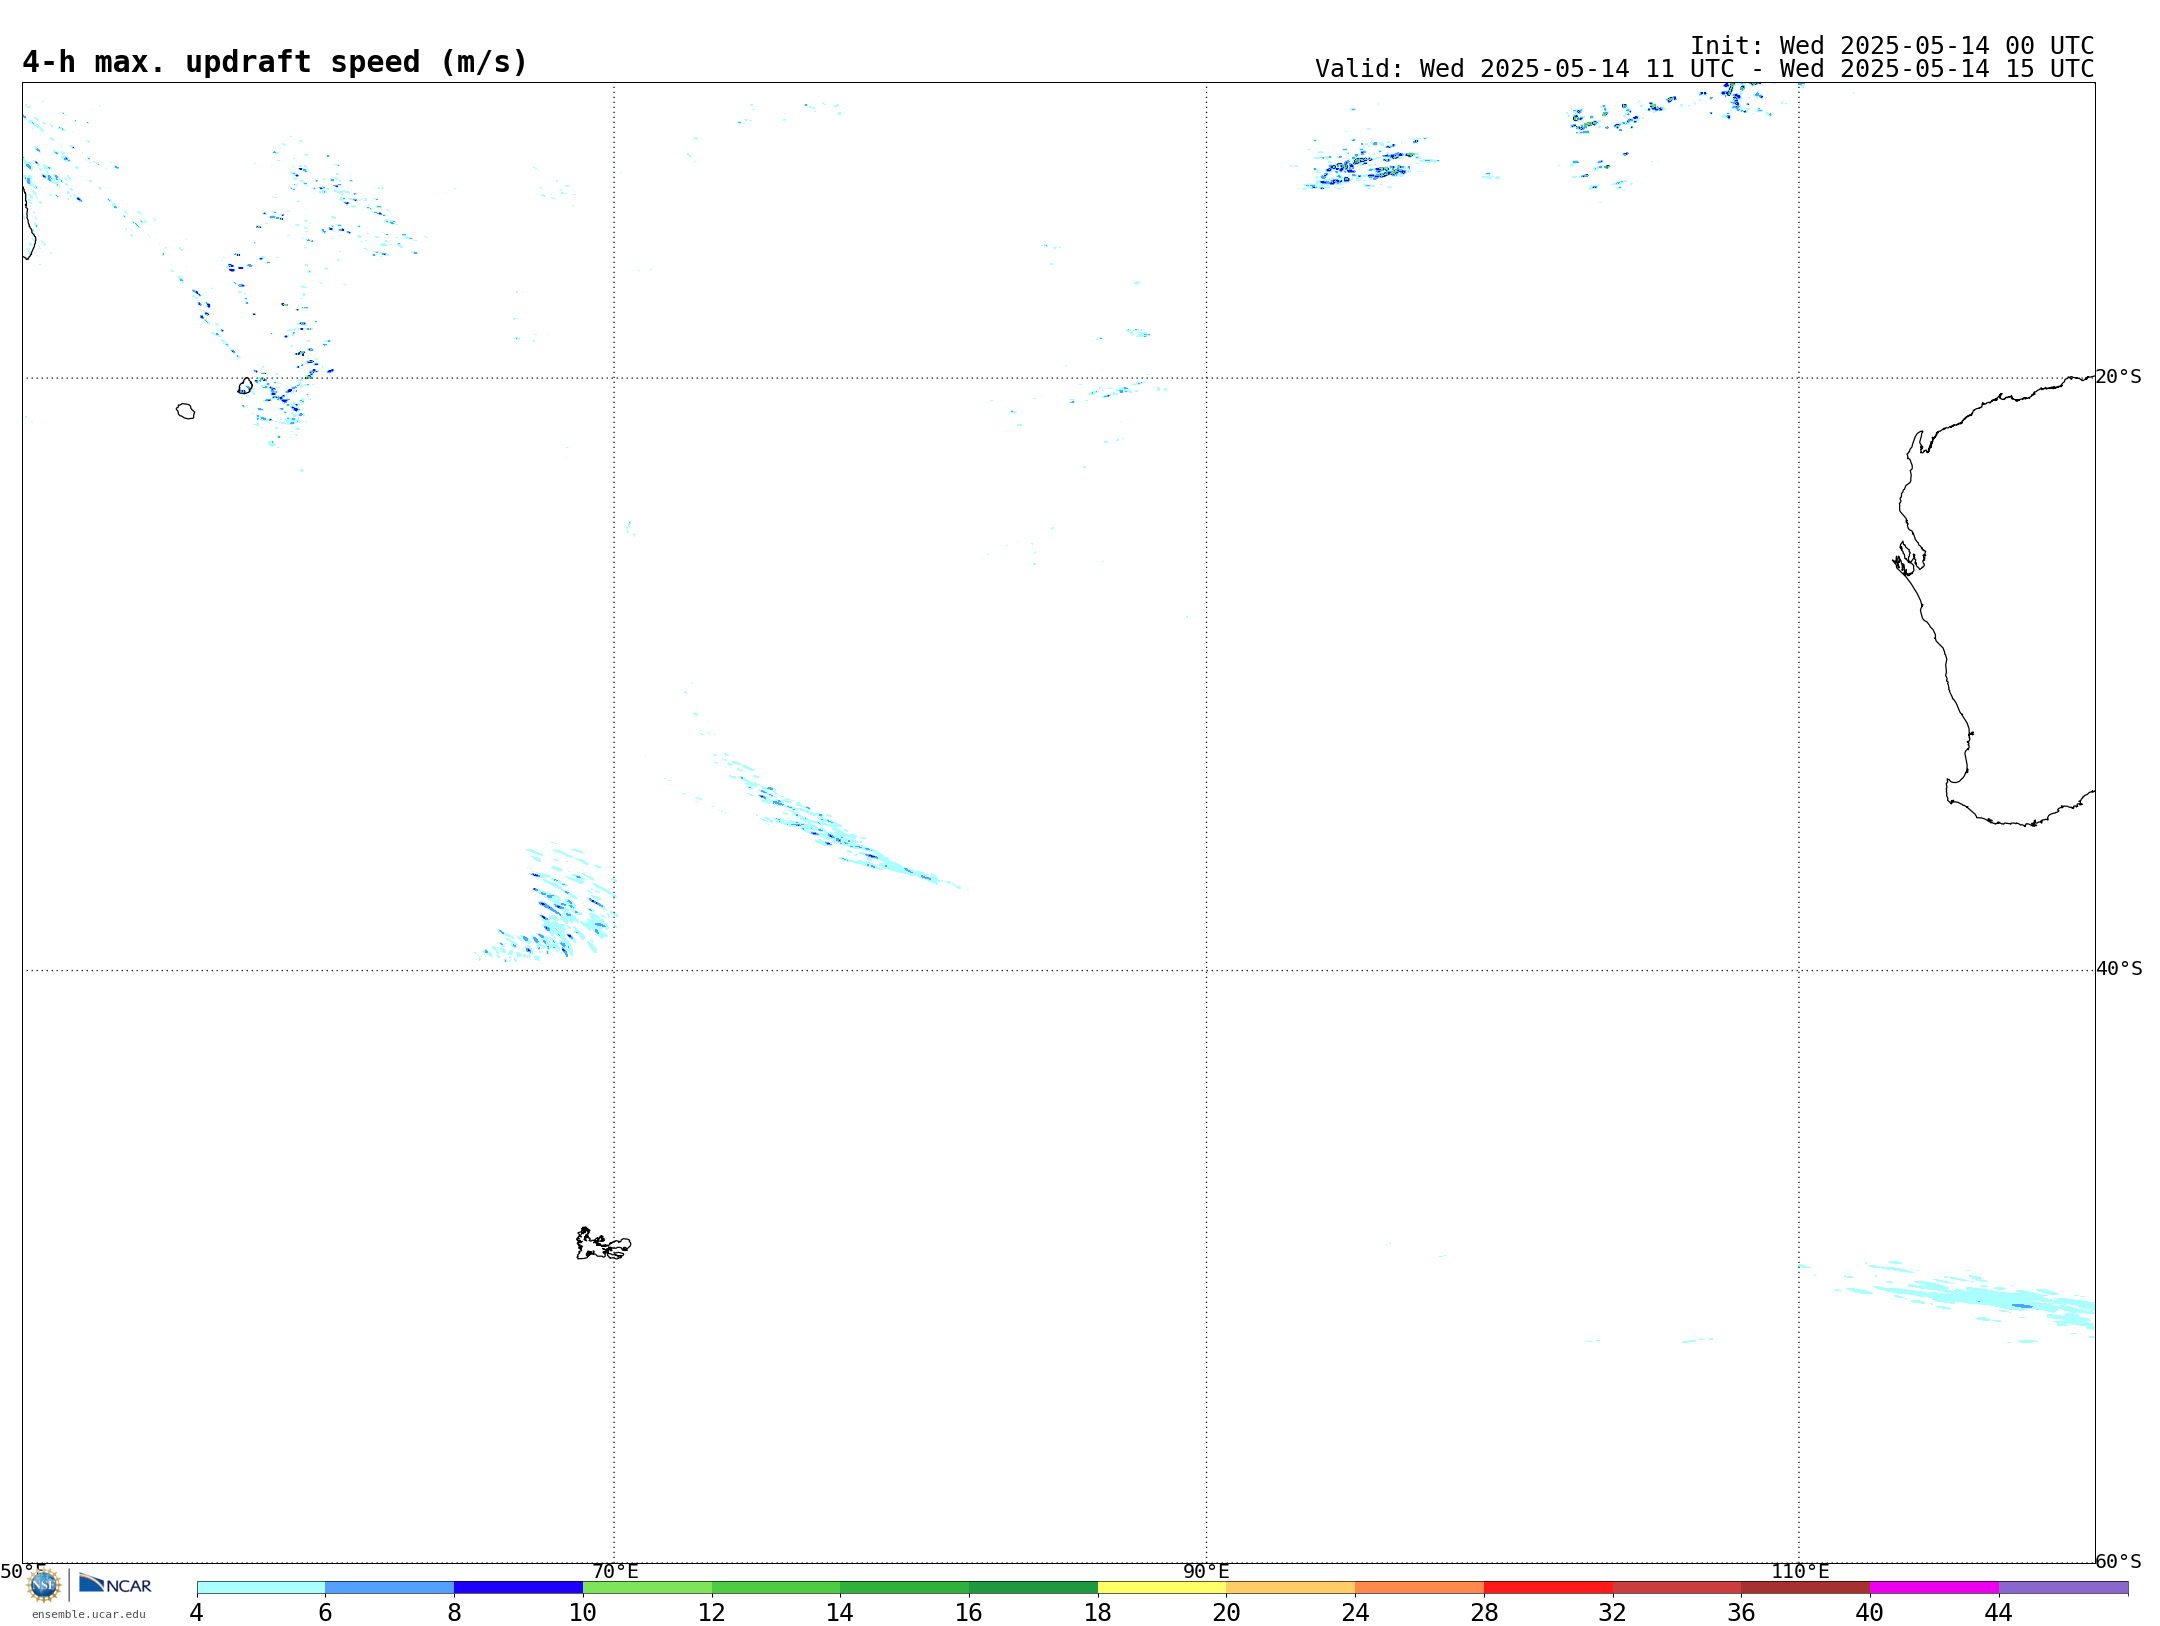Click the dark blue 8-10 m/s color swatch
This screenshot has width=2160, height=1626.
click(x=518, y=1587)
